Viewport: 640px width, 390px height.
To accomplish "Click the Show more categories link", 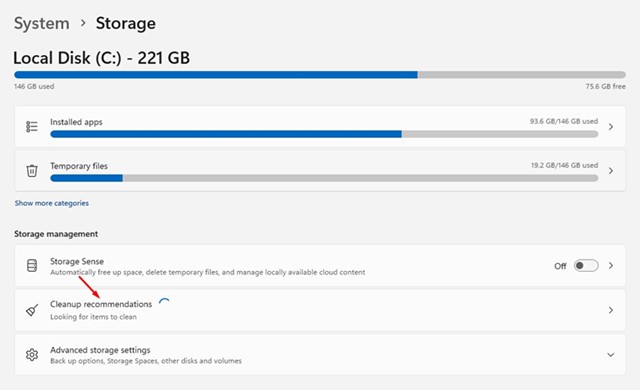I will tap(52, 203).
